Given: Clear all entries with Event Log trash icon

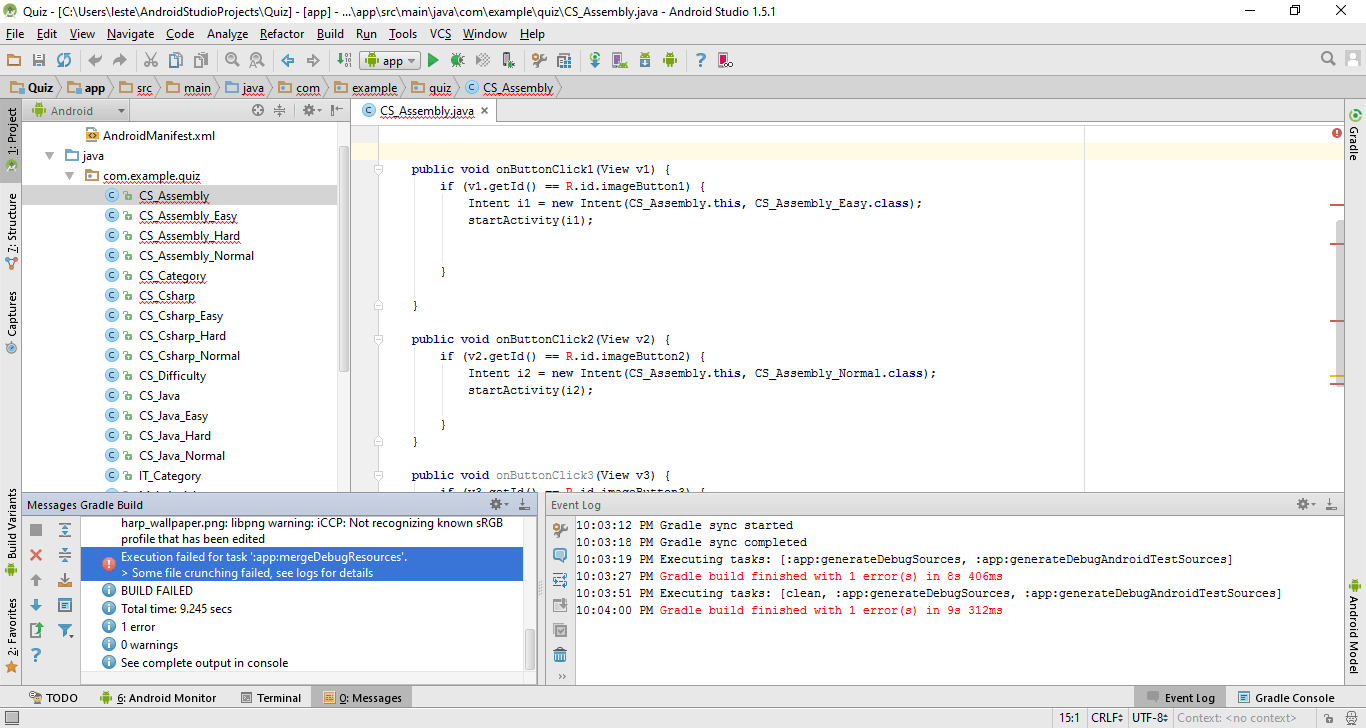Looking at the screenshot, I should (x=560, y=655).
